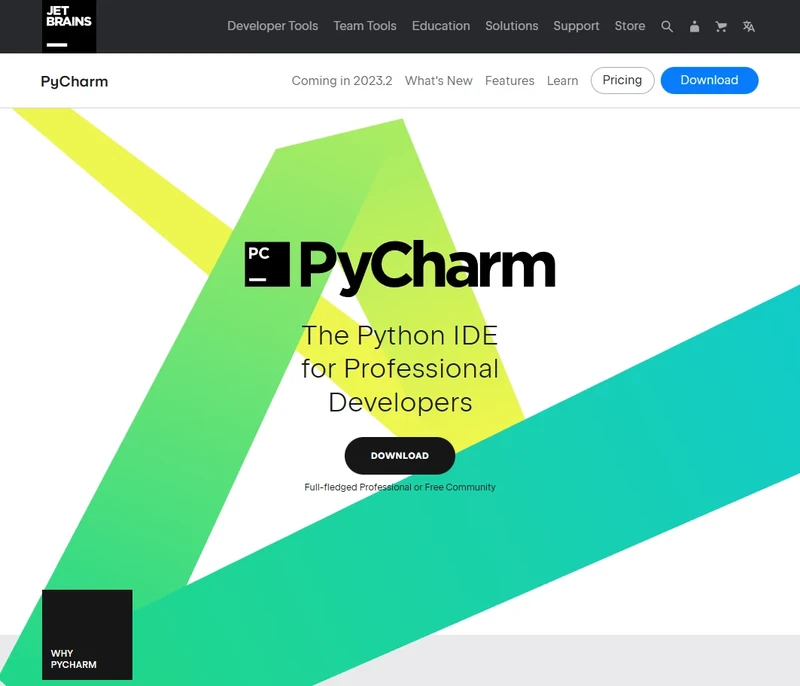Click the account profile icon
Viewport: 800px width, 686px height.
pyautogui.click(x=694, y=27)
